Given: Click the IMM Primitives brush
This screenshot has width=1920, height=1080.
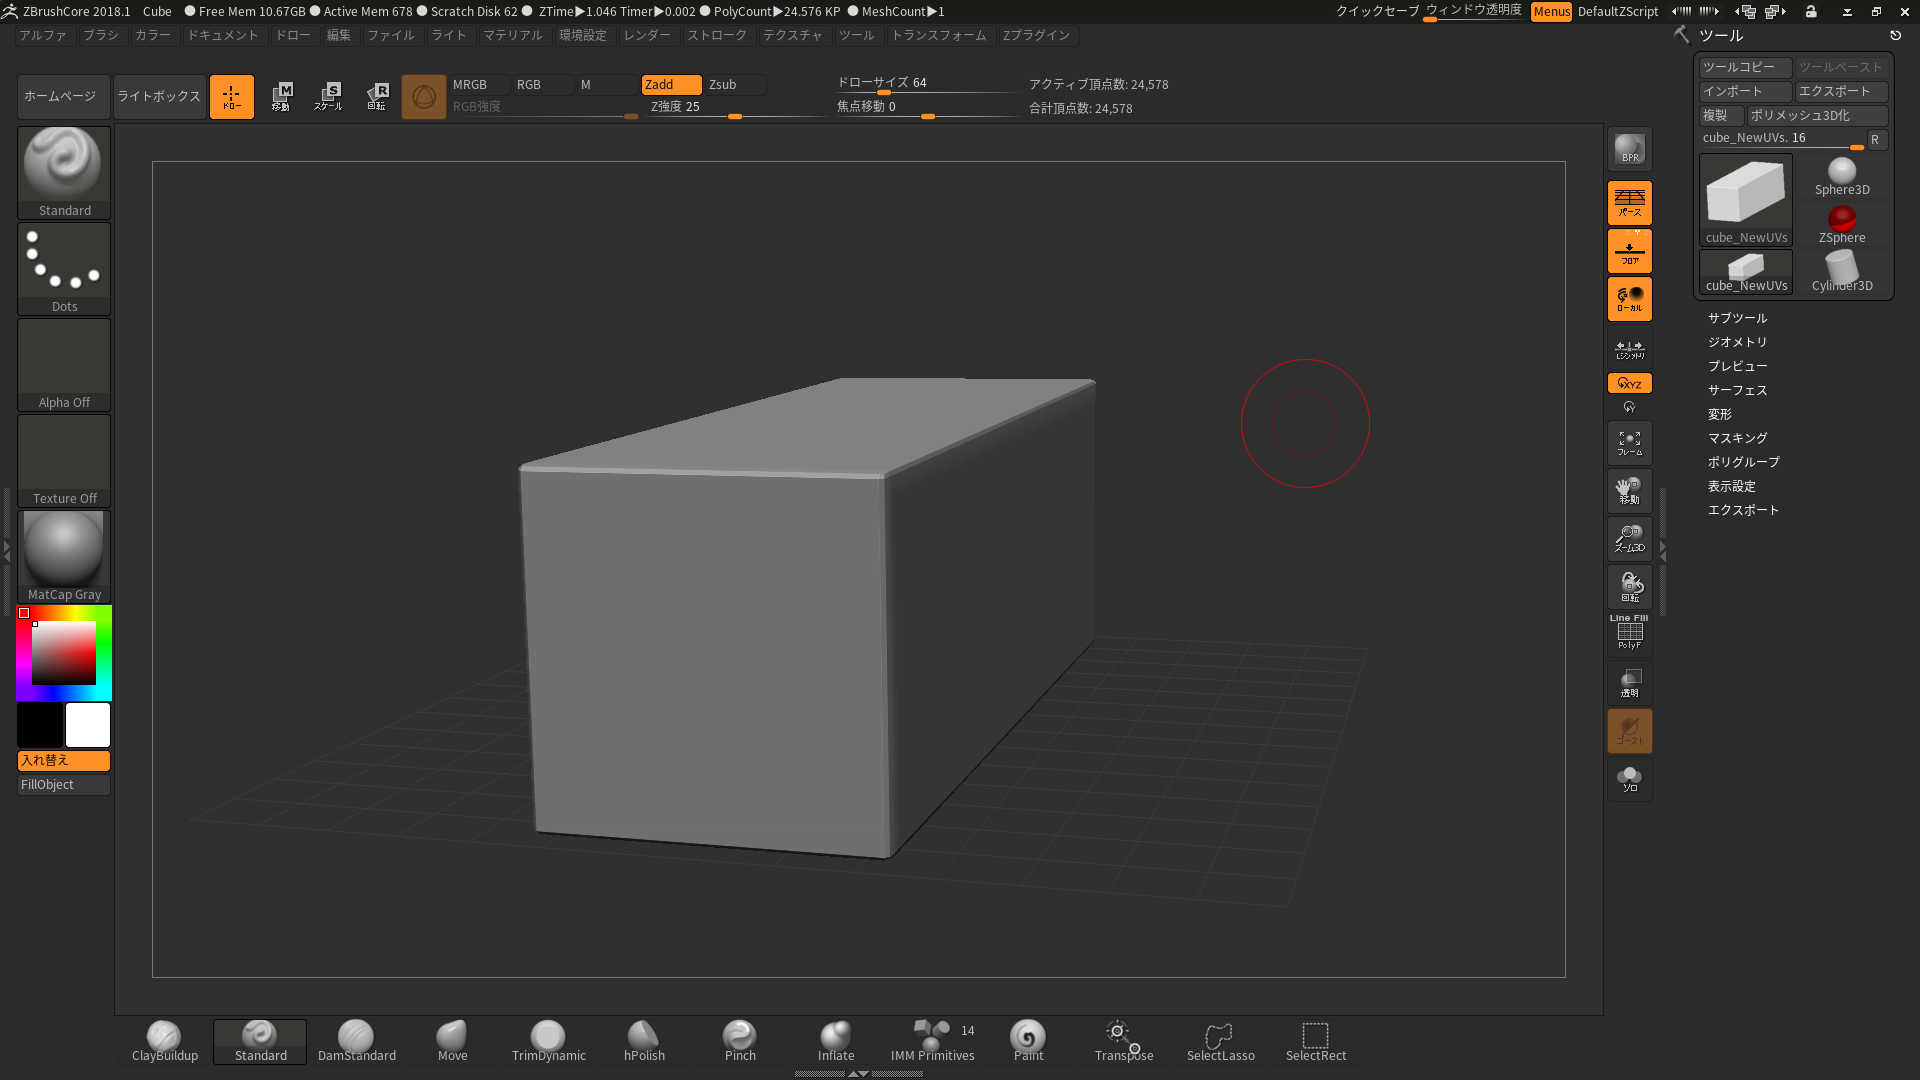Looking at the screenshot, I should coord(931,1040).
